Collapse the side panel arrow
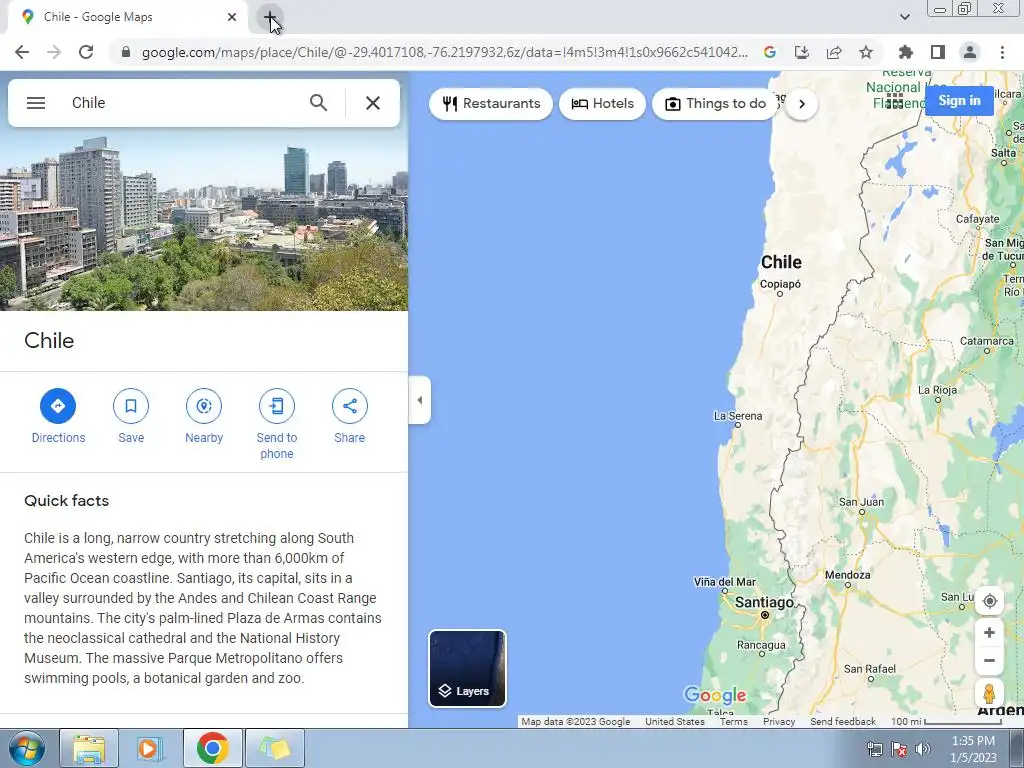1024x768 pixels. click(420, 400)
